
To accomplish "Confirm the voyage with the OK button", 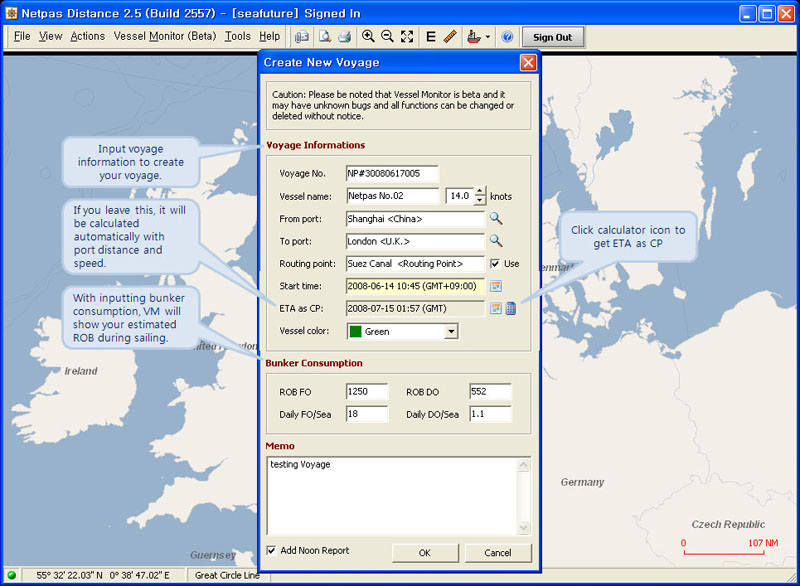I will [424, 553].
